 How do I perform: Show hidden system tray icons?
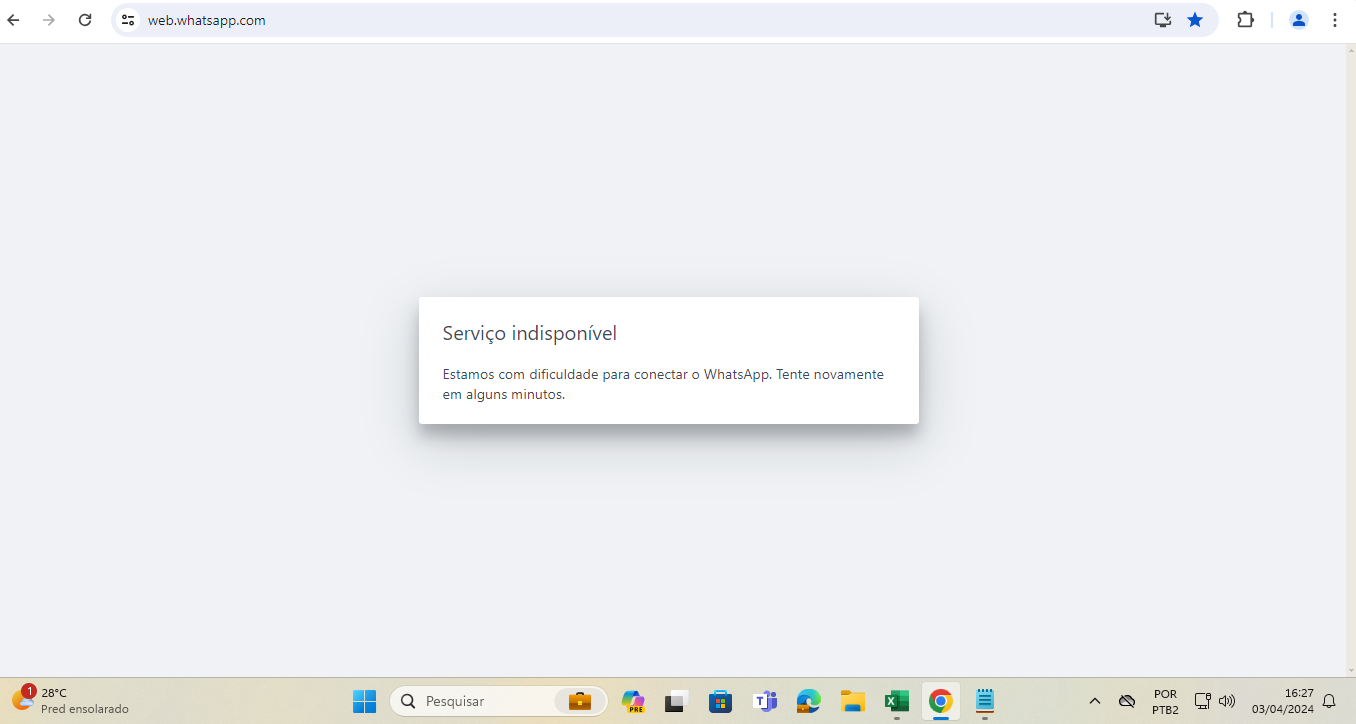[x=1094, y=701]
